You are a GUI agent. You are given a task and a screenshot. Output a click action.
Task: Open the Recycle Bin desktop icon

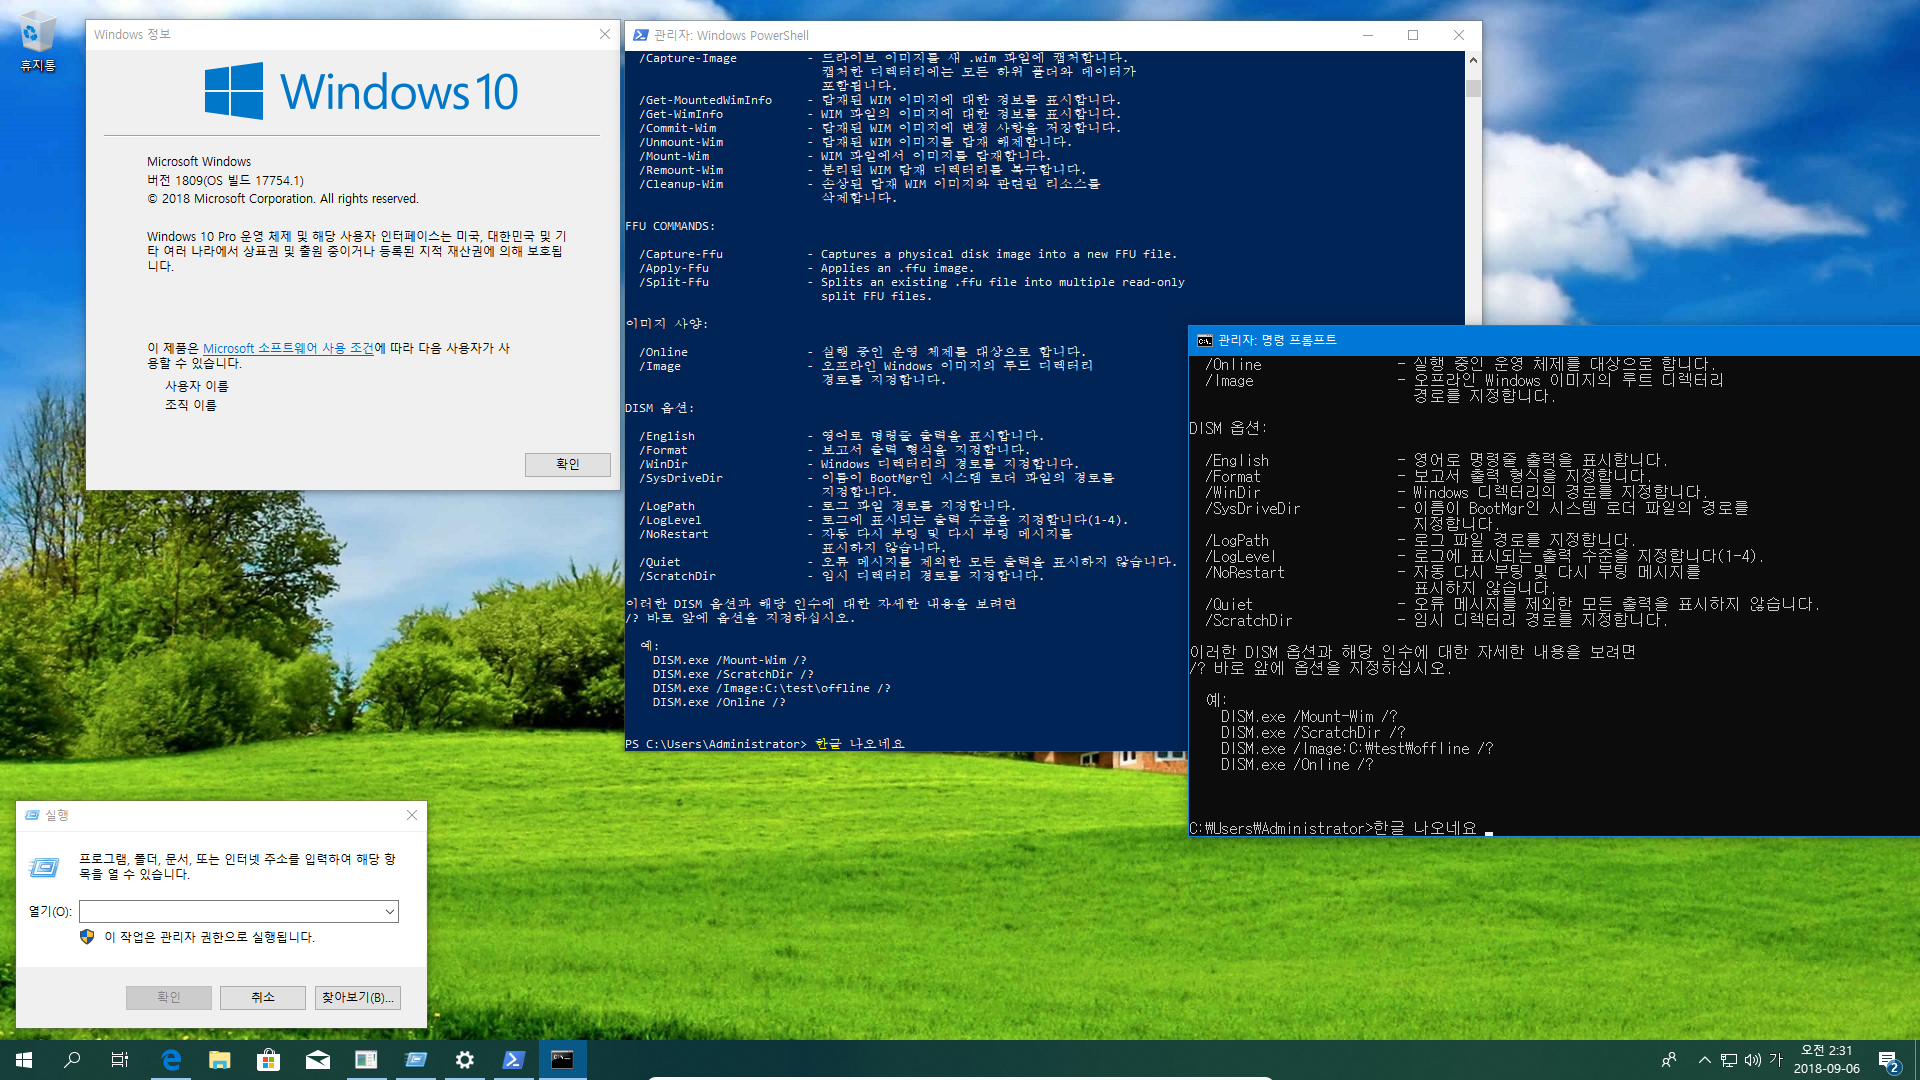coord(37,42)
